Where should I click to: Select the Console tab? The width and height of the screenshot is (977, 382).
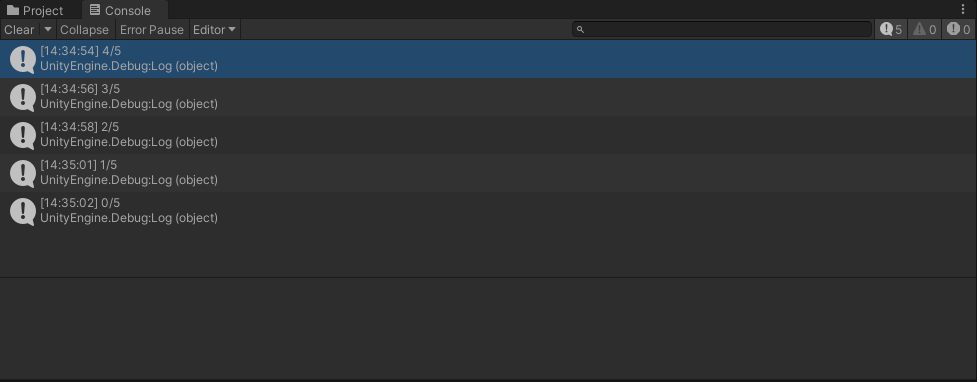120,10
